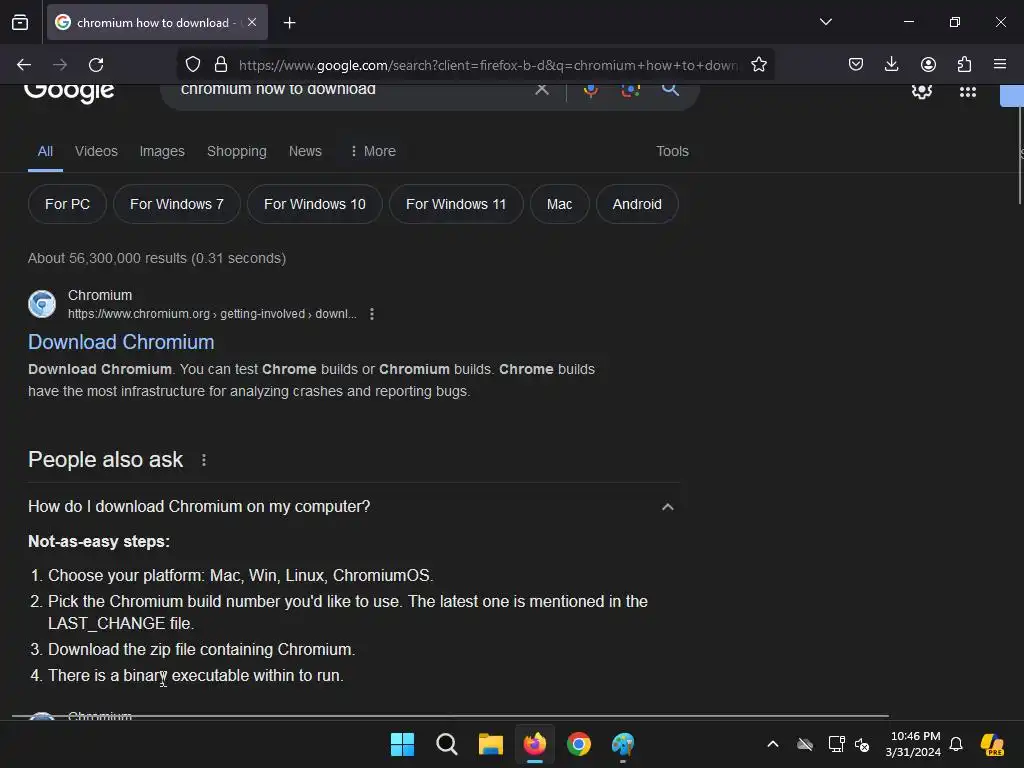The height and width of the screenshot is (768, 1024).
Task: Click the chromium.org result URL breadcrumb
Action: (212, 314)
